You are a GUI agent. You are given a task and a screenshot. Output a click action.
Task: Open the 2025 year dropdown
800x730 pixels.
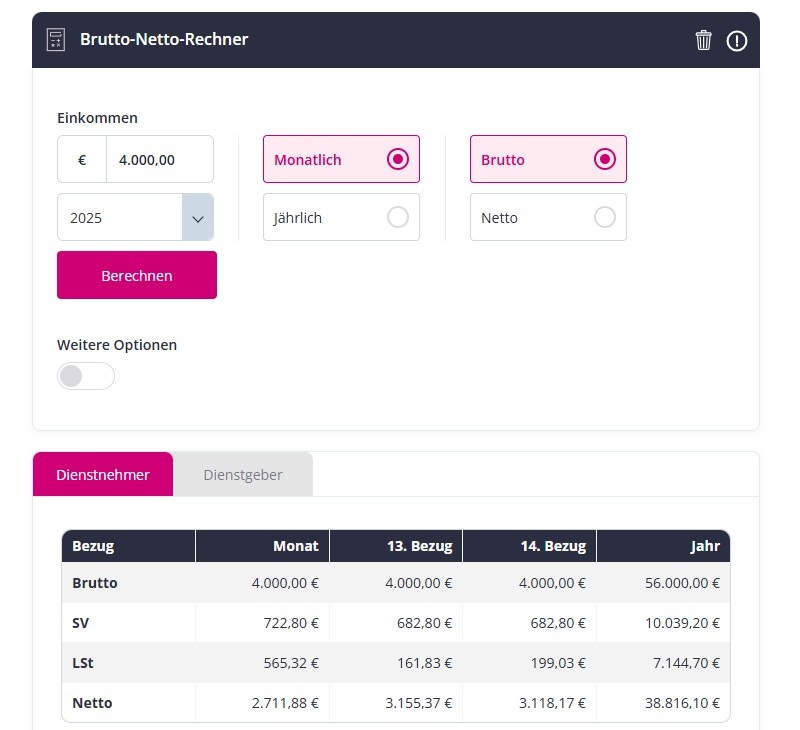tap(135, 217)
